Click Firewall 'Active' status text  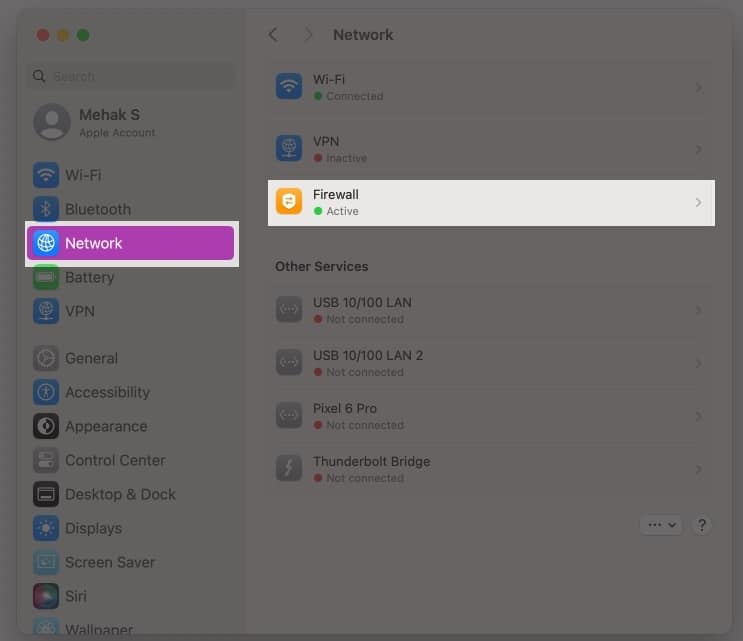[342, 211]
